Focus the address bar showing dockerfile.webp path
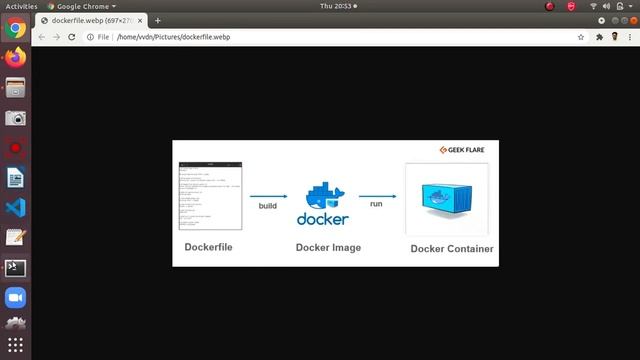This screenshot has height=360, width=640. 335,37
